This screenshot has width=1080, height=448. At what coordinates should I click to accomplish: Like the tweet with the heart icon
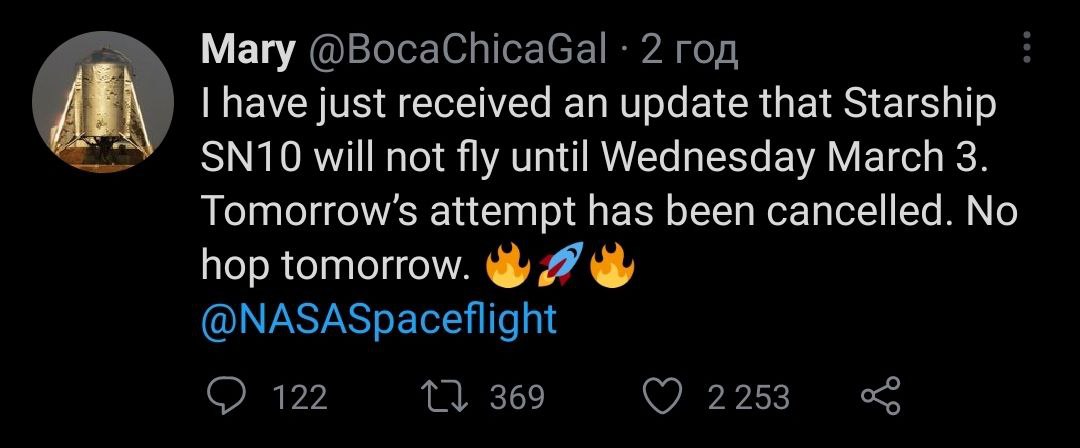663,396
